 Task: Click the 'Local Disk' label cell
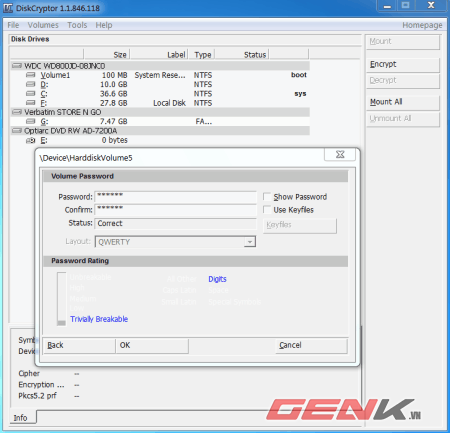pos(169,103)
